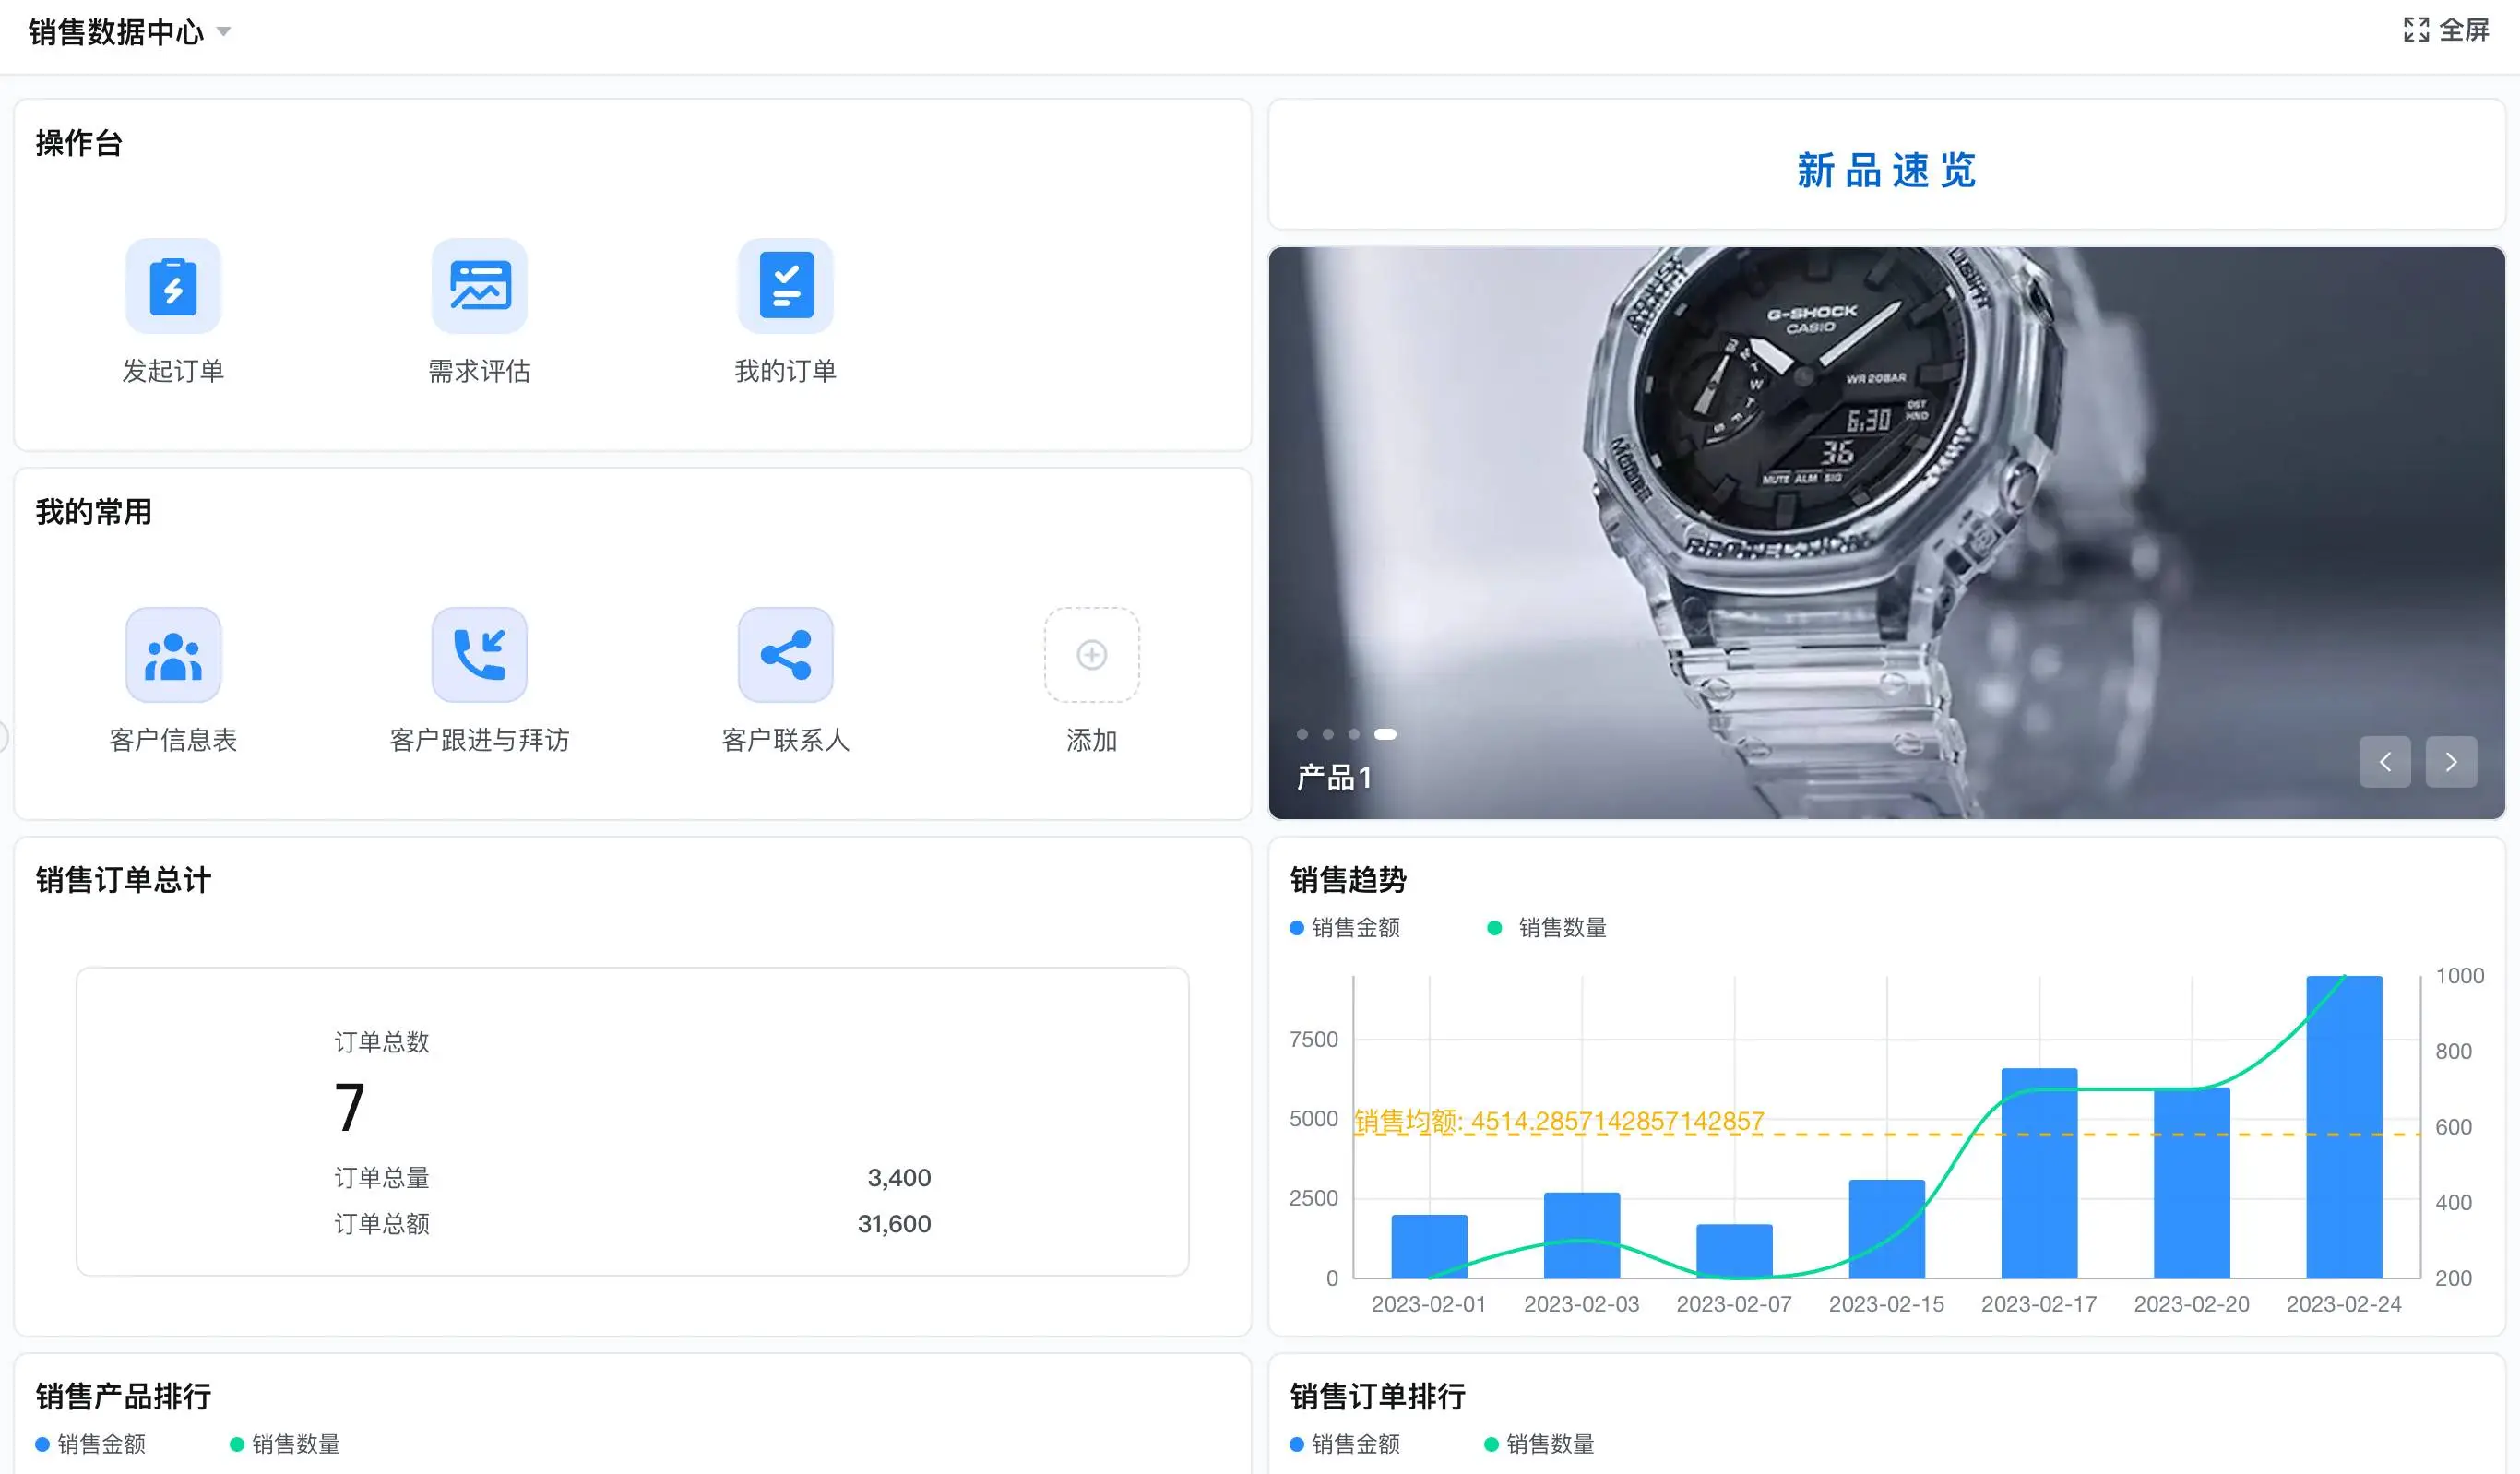This screenshot has height=1474, width=2520.
Task: Open the 需求评估 picture icon
Action: 479,286
